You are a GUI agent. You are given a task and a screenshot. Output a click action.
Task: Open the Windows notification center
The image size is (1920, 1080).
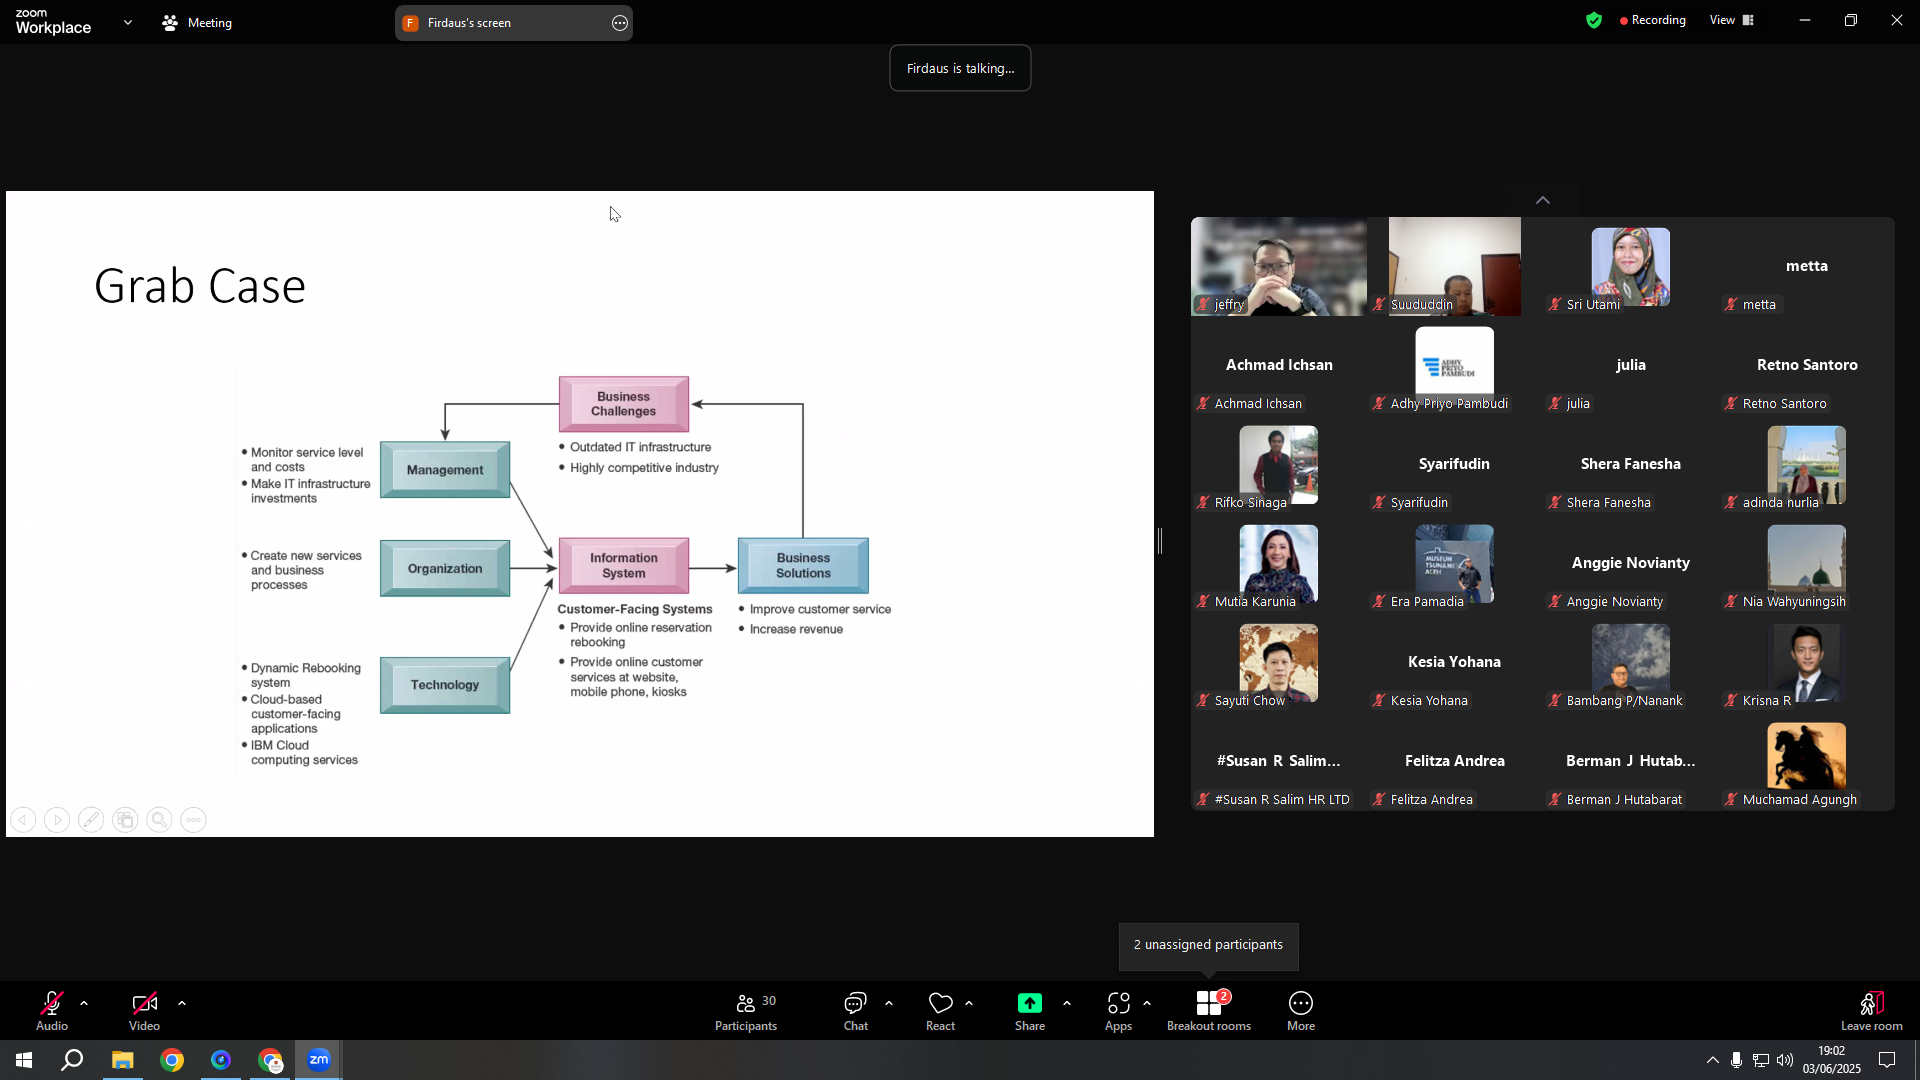(x=1887, y=1060)
